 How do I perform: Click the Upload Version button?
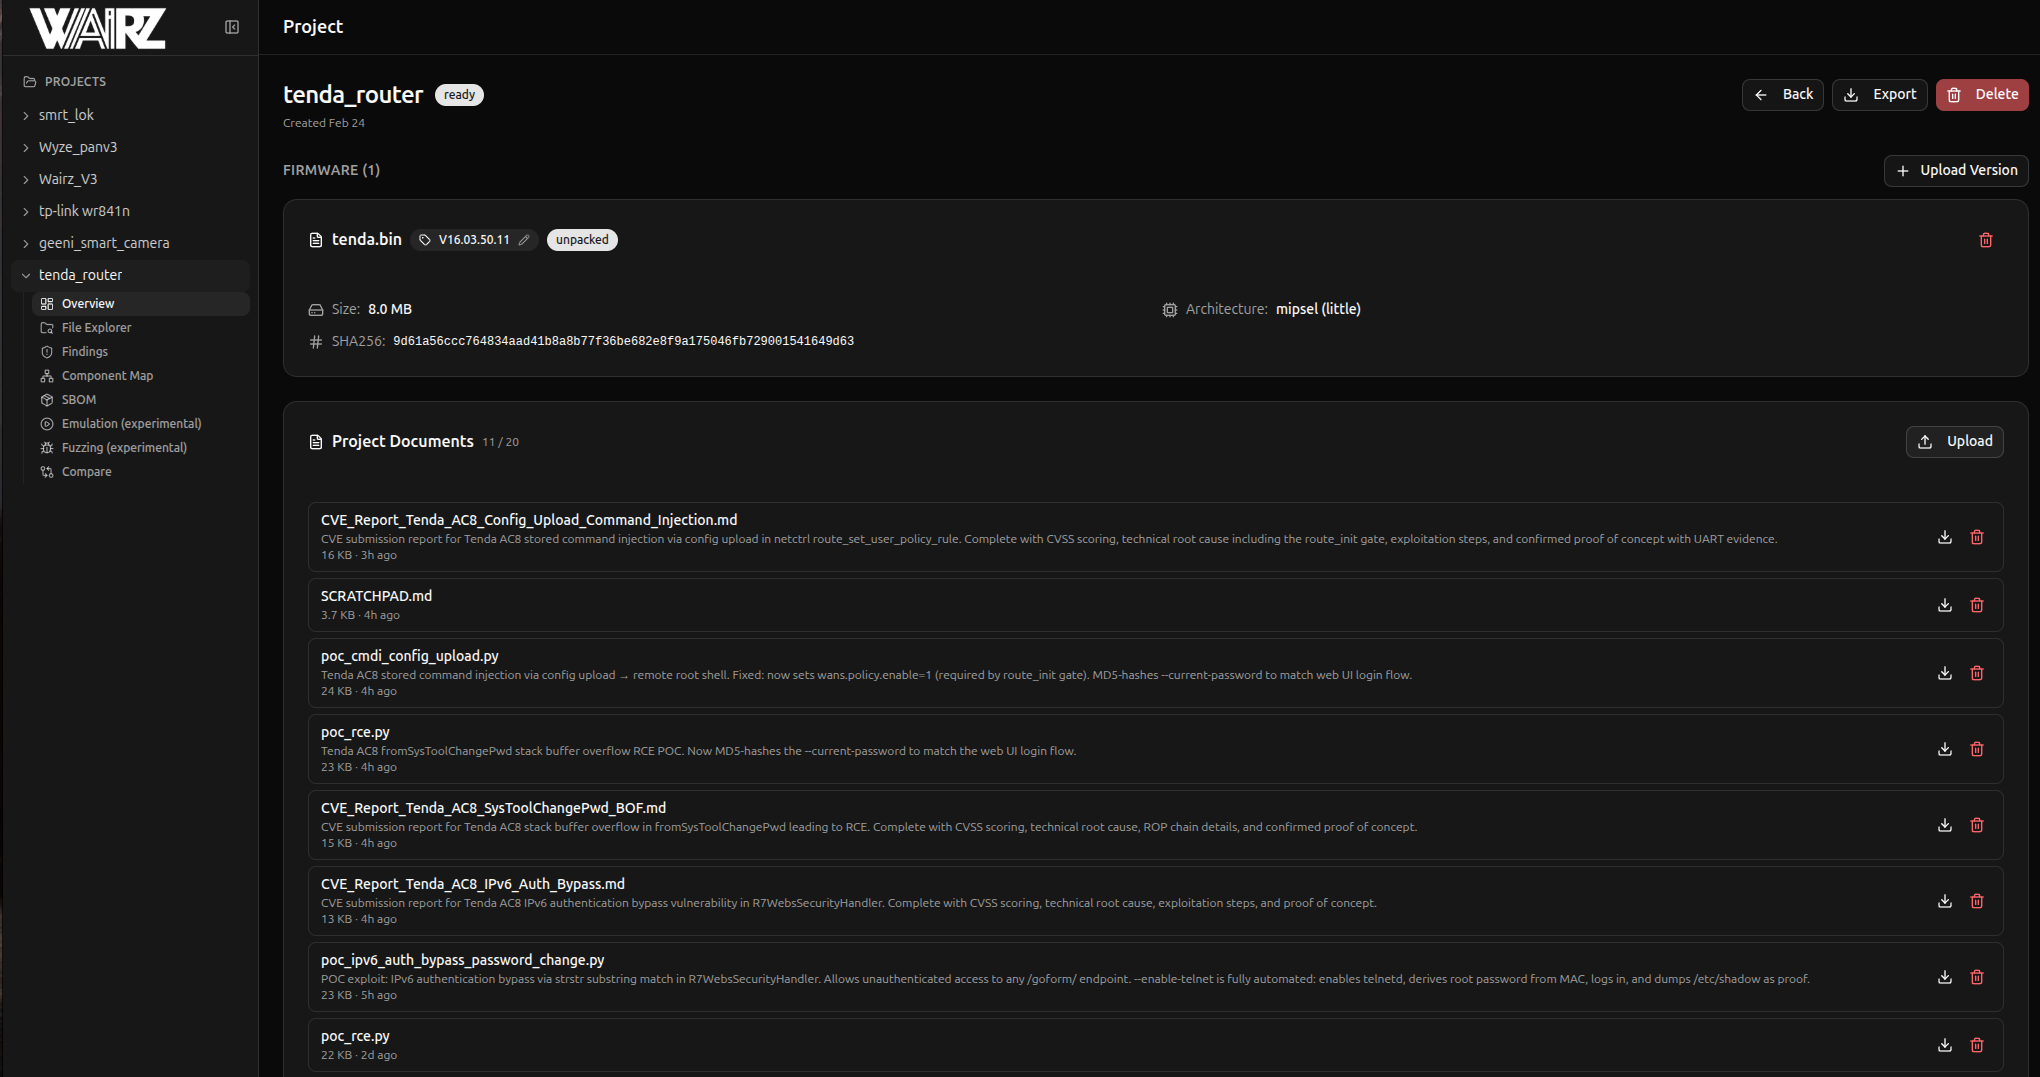pos(1955,171)
